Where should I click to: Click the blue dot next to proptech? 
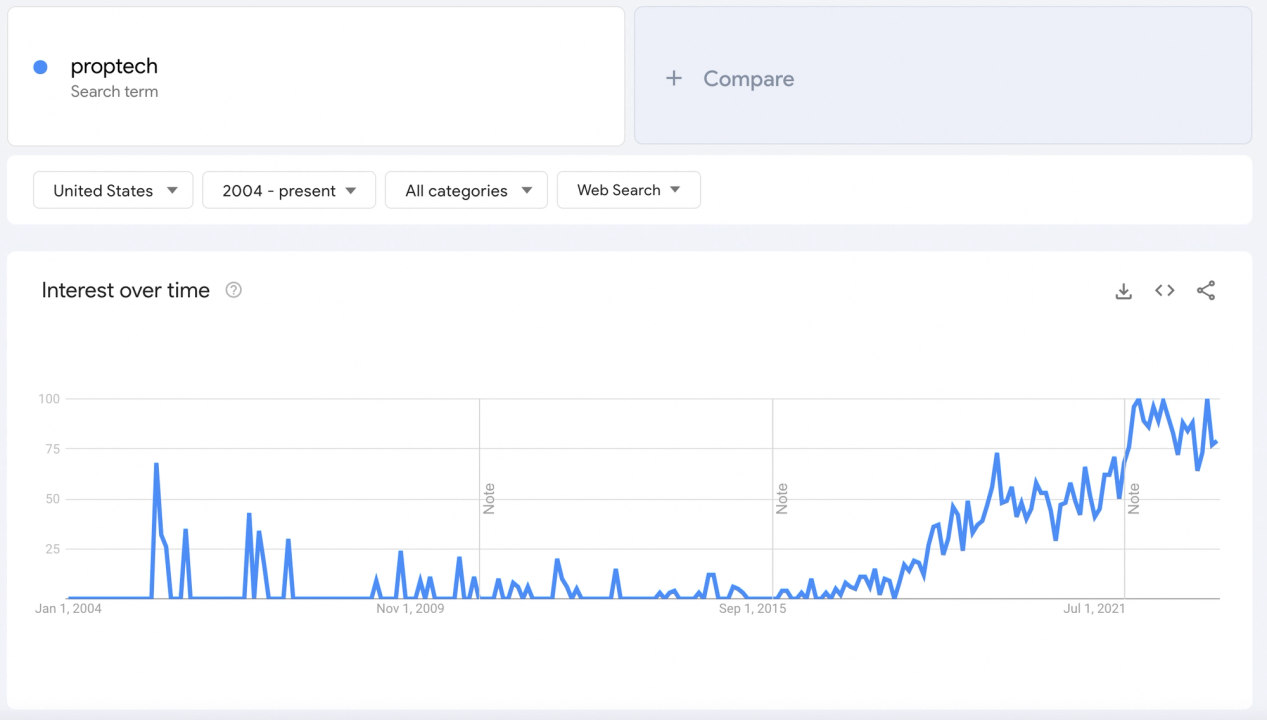coord(40,67)
